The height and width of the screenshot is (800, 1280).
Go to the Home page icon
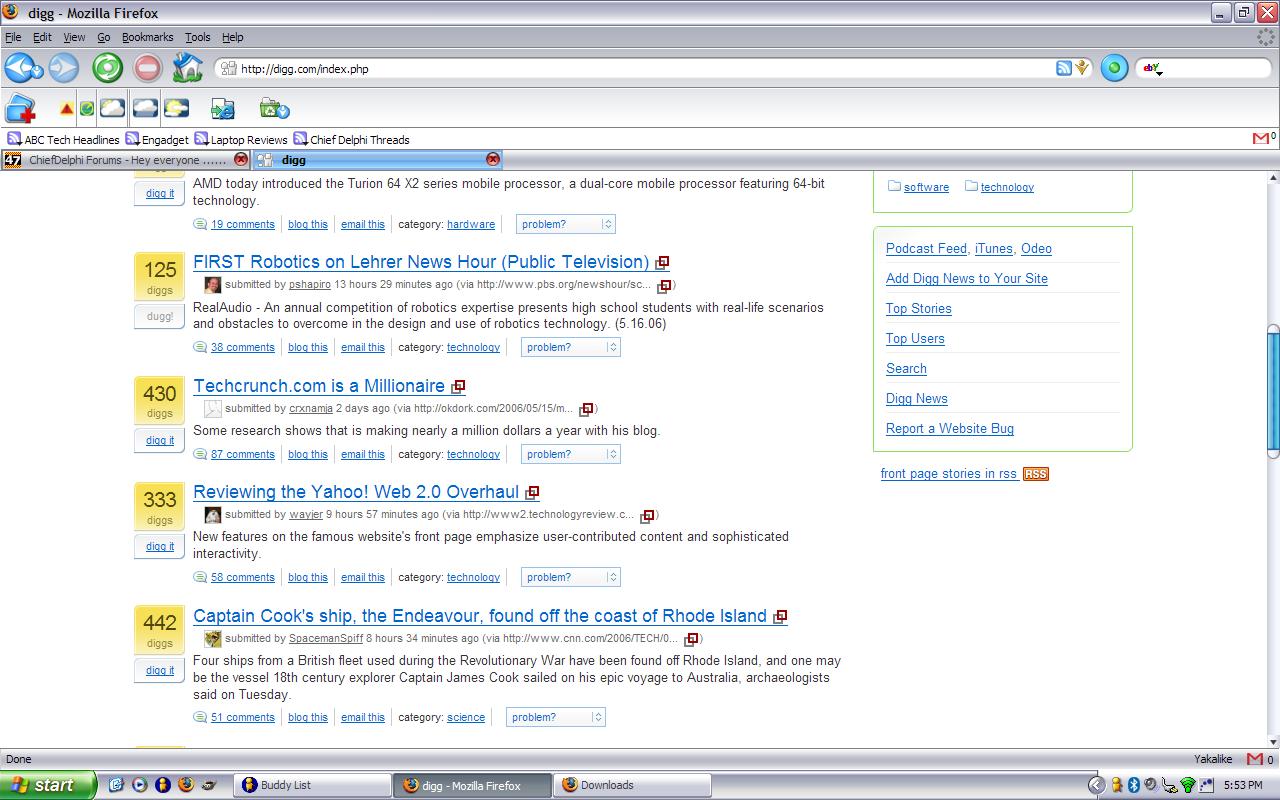[187, 68]
